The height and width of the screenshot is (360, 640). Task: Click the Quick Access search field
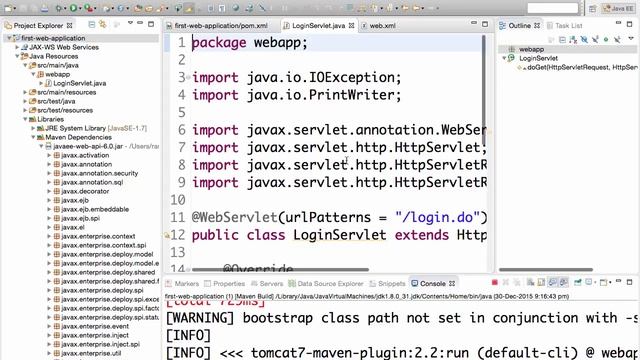click(553, 8)
